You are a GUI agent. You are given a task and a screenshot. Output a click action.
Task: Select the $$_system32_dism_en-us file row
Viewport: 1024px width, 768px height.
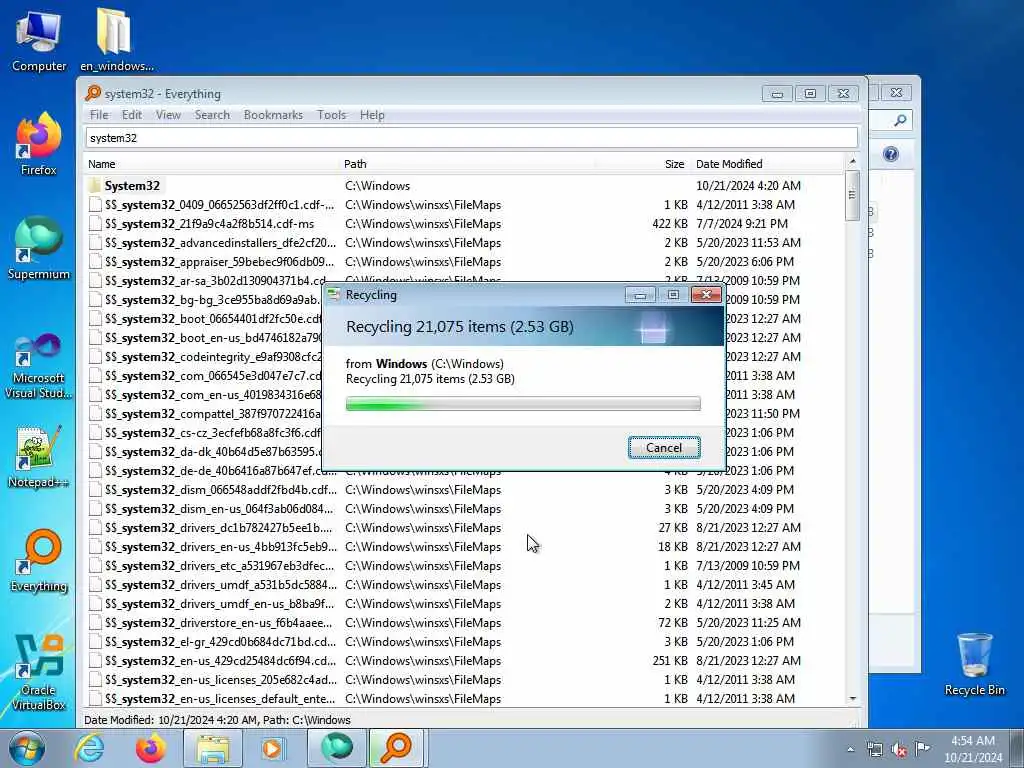tap(464, 508)
